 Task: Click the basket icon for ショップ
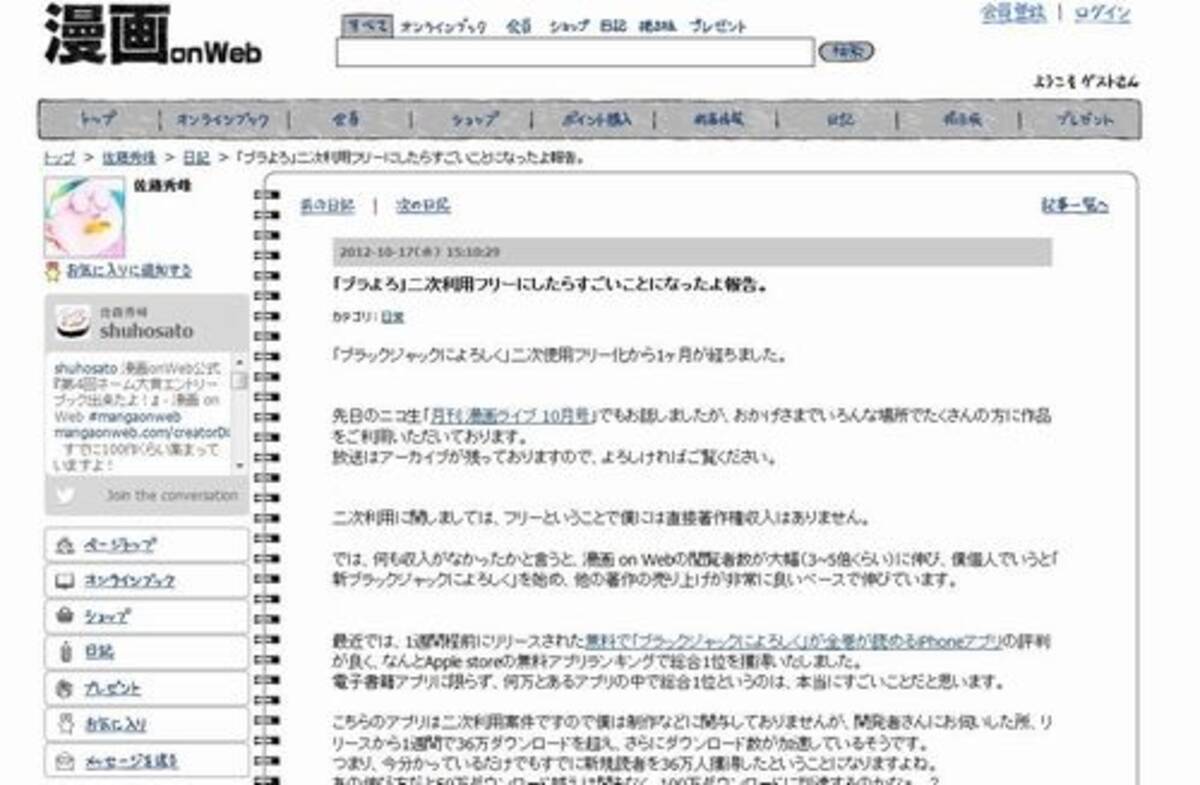(65, 616)
